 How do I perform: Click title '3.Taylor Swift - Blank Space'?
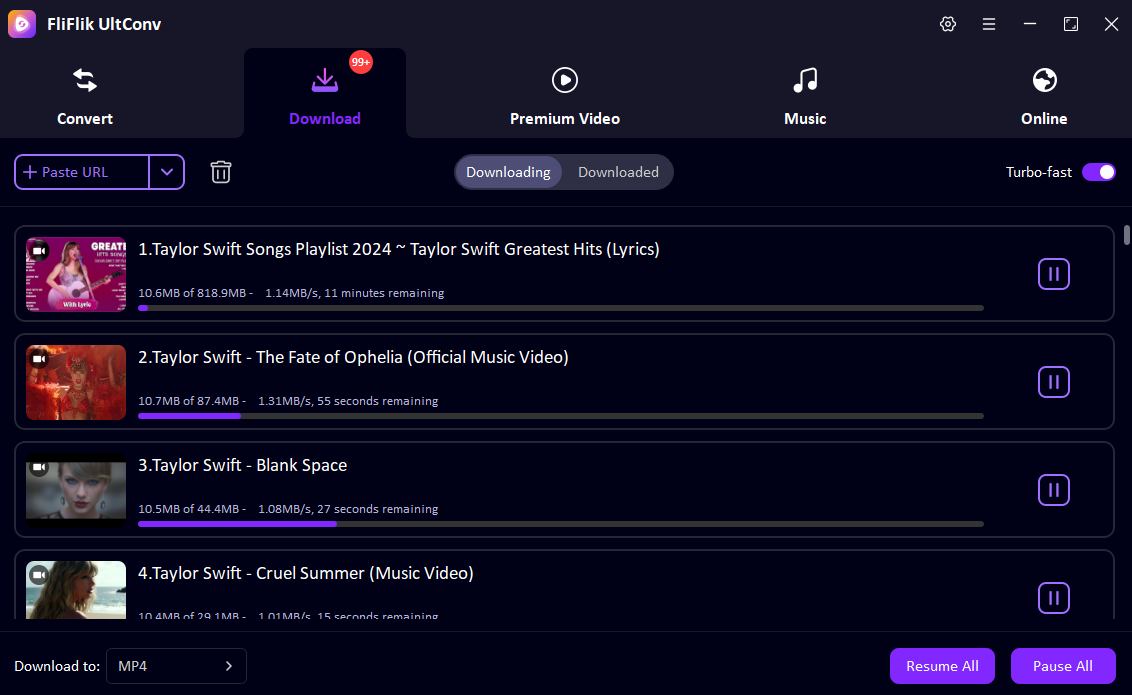coord(243,465)
